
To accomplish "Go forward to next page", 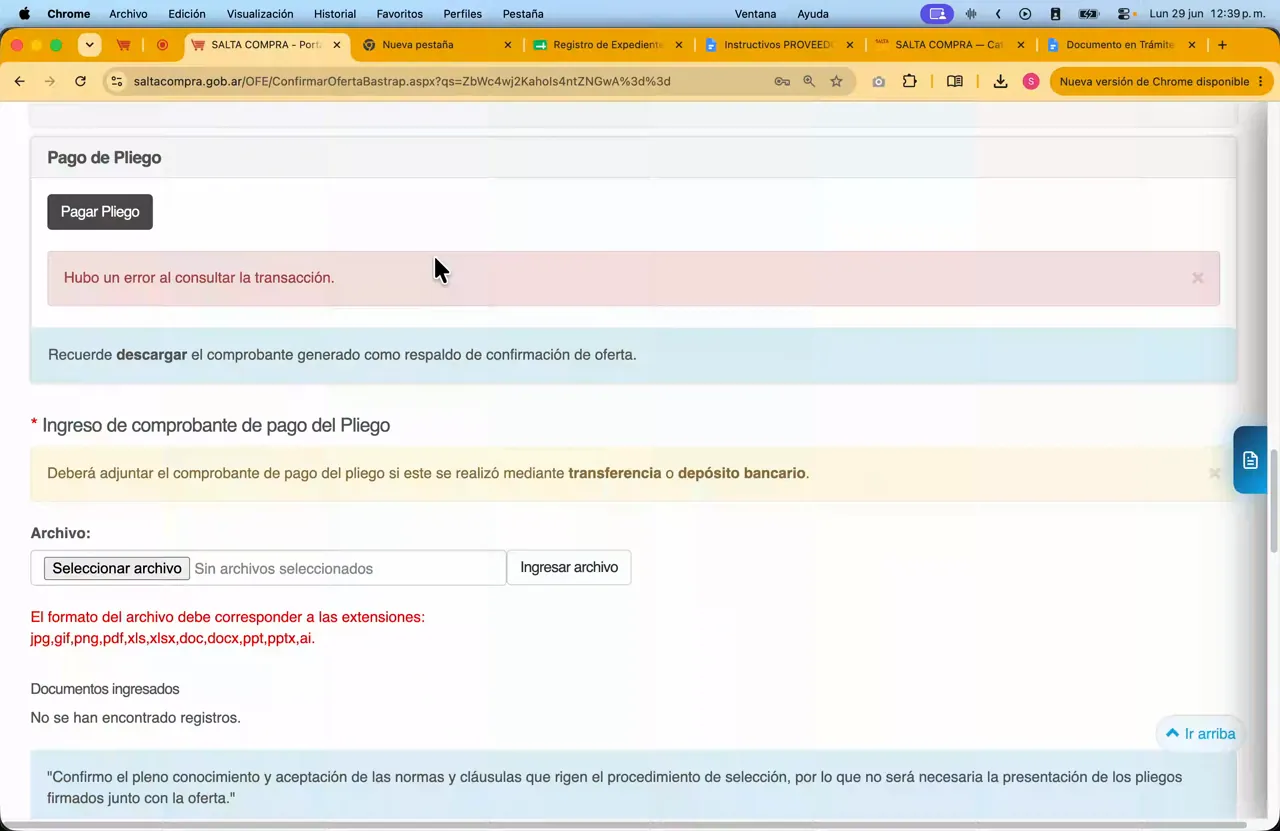I will (49, 81).
